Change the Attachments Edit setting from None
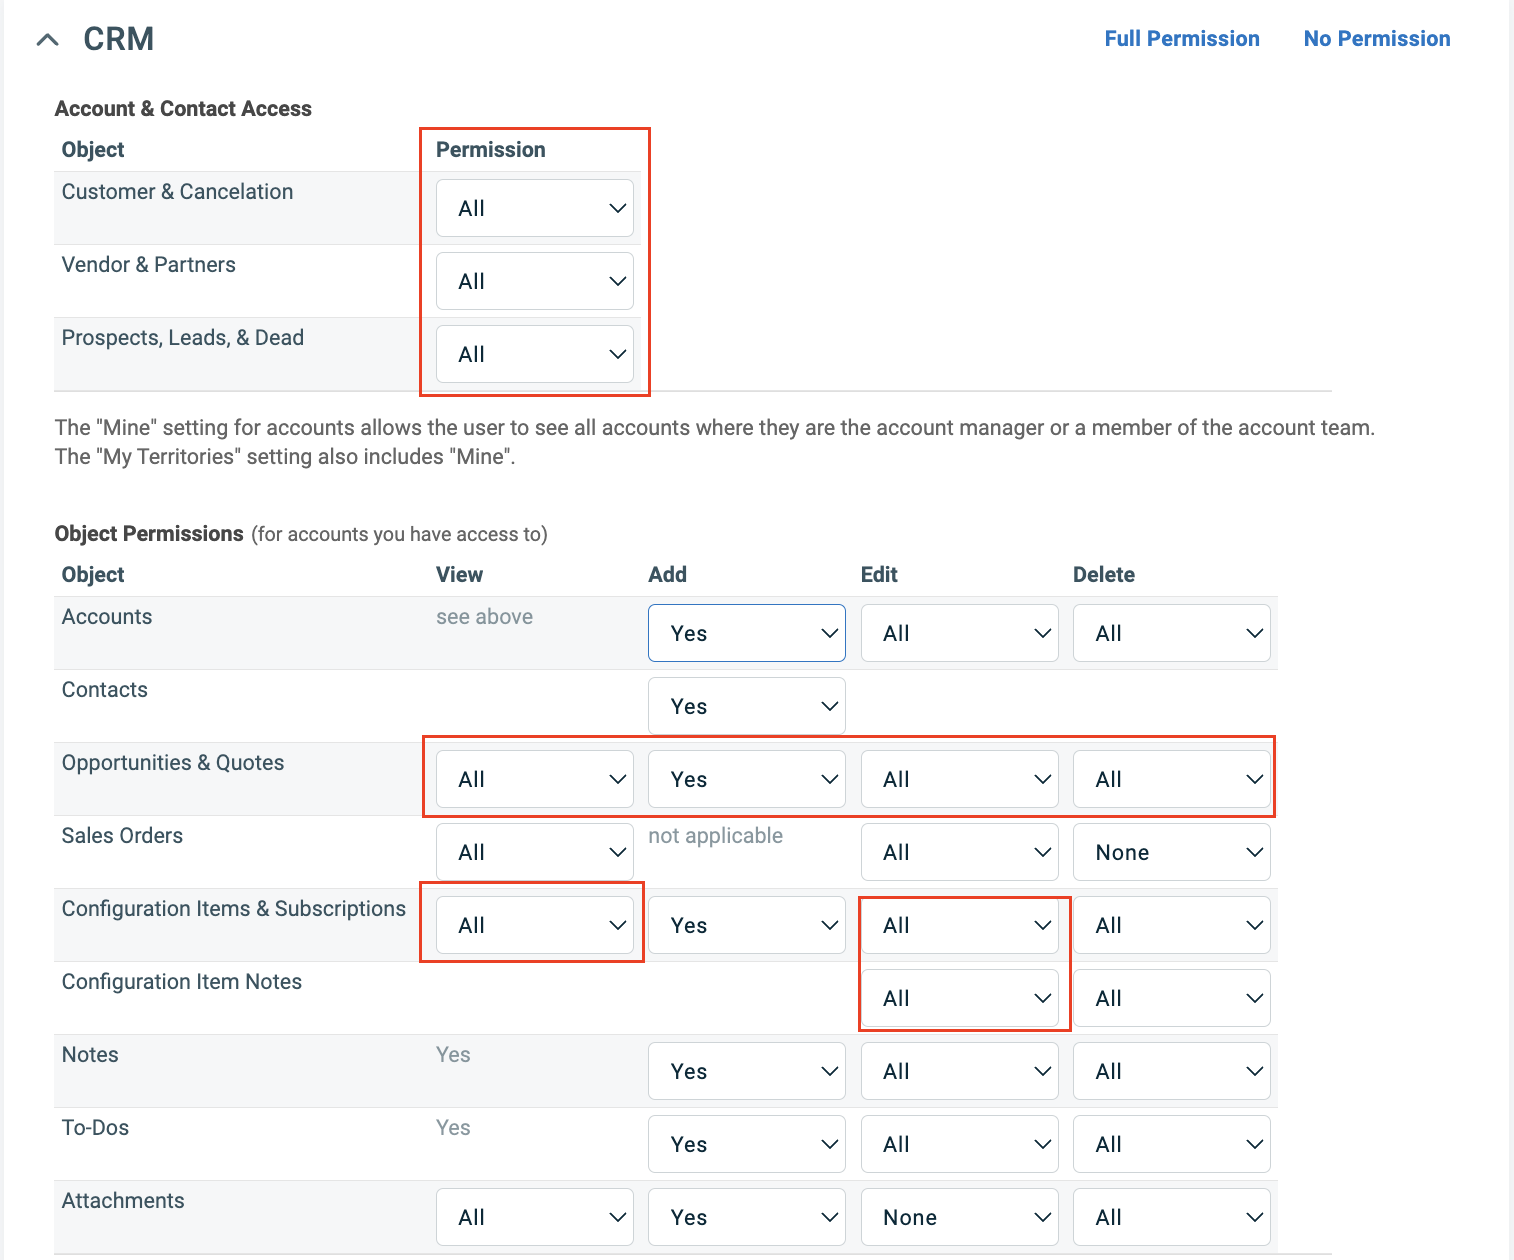1514x1260 pixels. pyautogui.click(x=959, y=1216)
